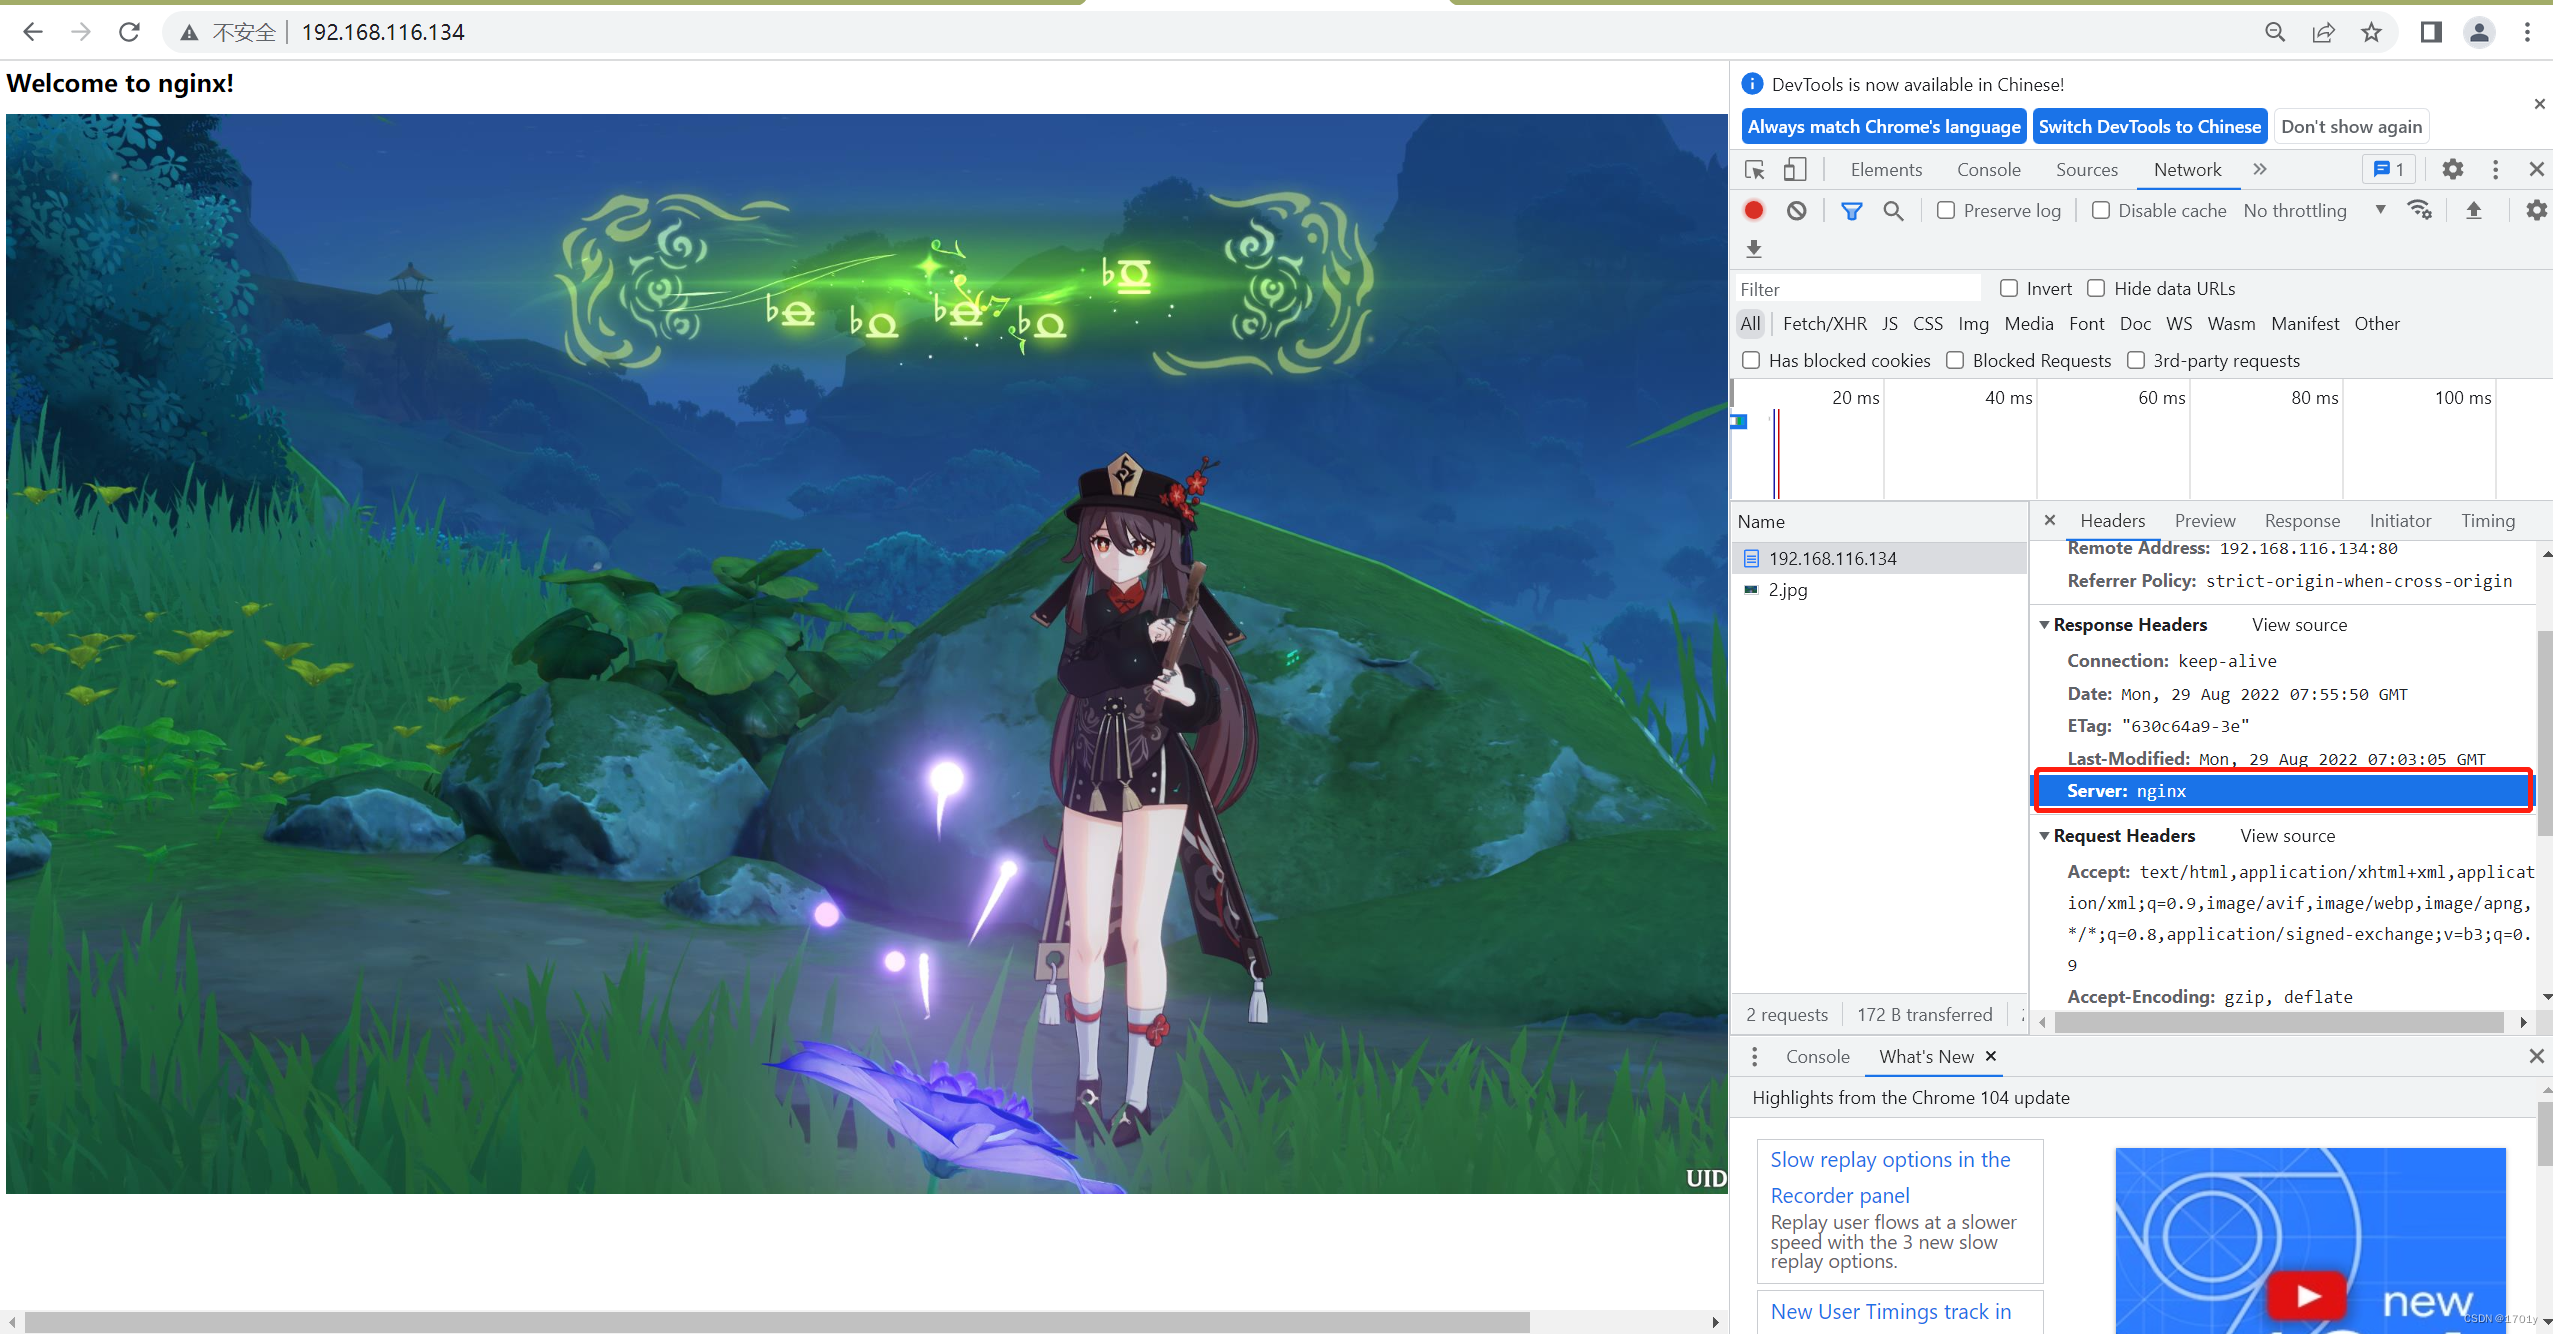Select the 192.168.116.134 request

tap(1880, 558)
